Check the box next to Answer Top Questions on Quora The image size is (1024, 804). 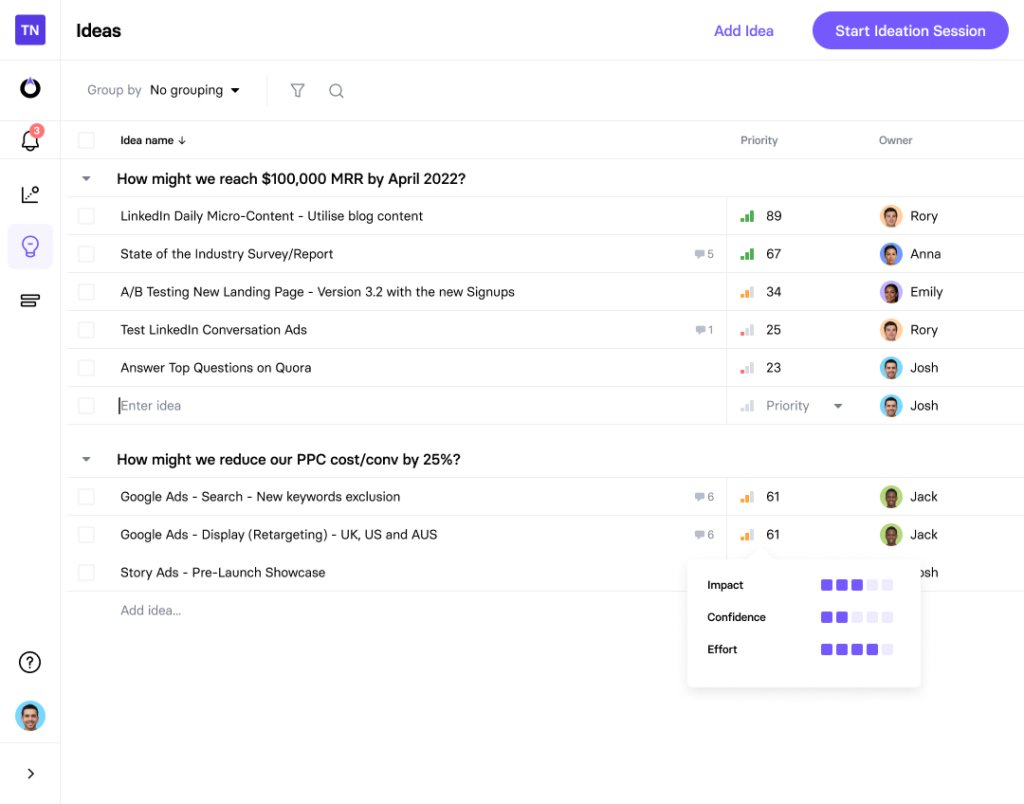click(x=86, y=368)
